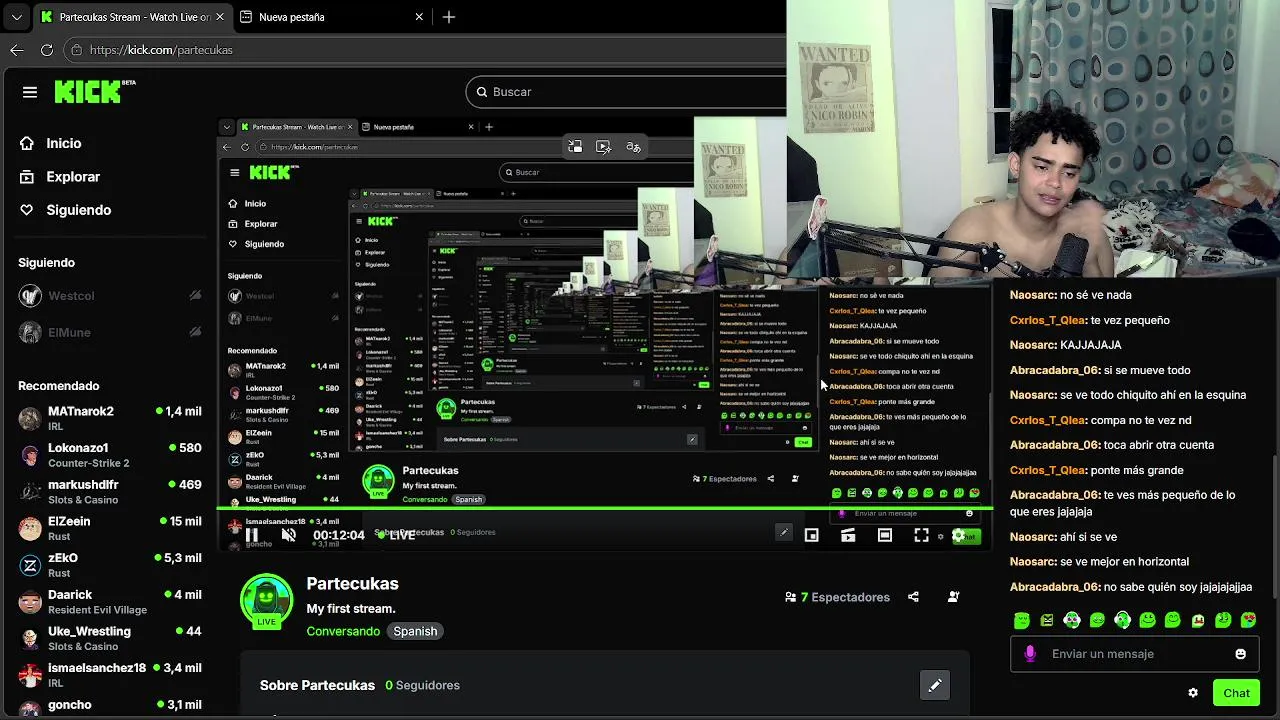1280x720 pixels.
Task: Click chat message 'se ve mejor en horizontal'
Action: click(1125, 562)
